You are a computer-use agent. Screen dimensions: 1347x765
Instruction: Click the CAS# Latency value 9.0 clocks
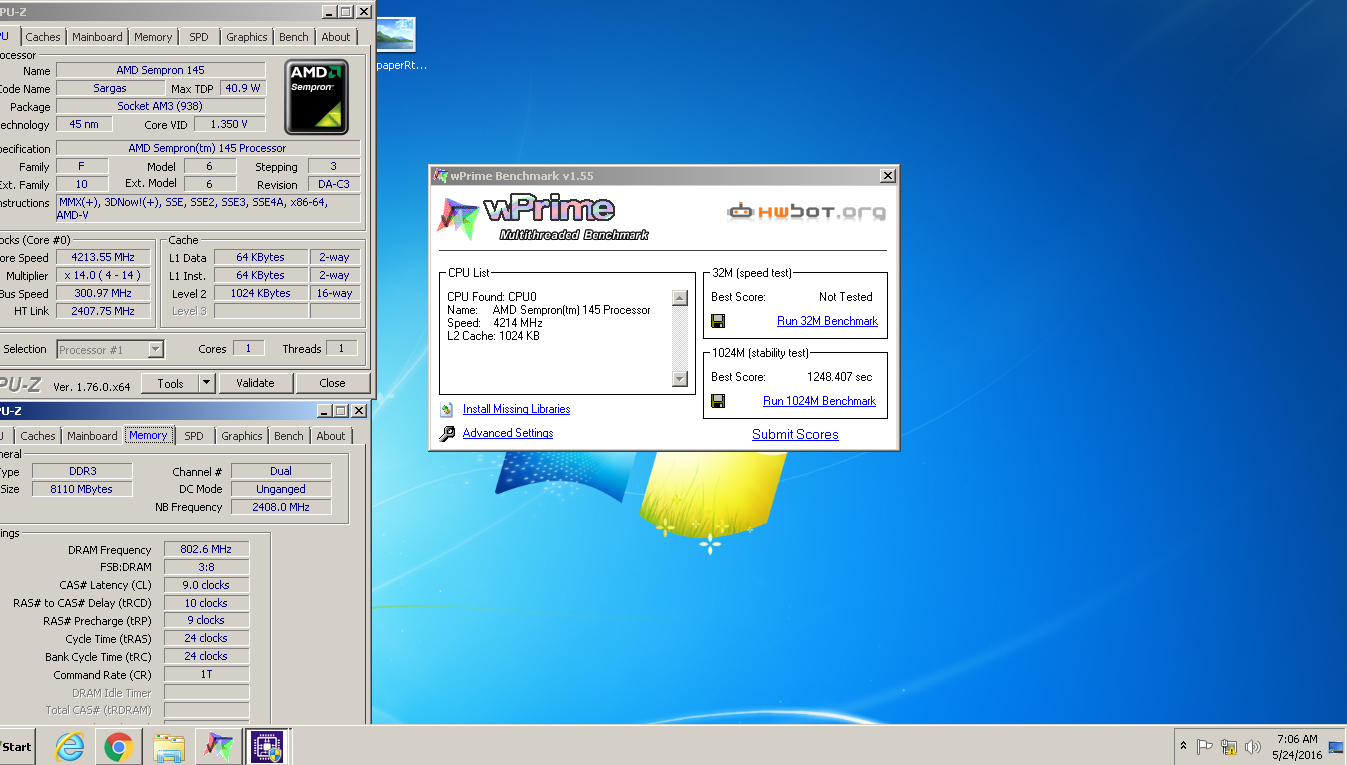206,585
